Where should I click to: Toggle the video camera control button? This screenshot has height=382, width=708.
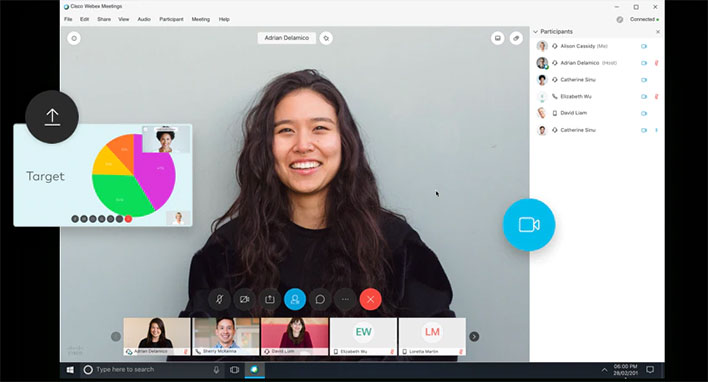tap(244, 299)
